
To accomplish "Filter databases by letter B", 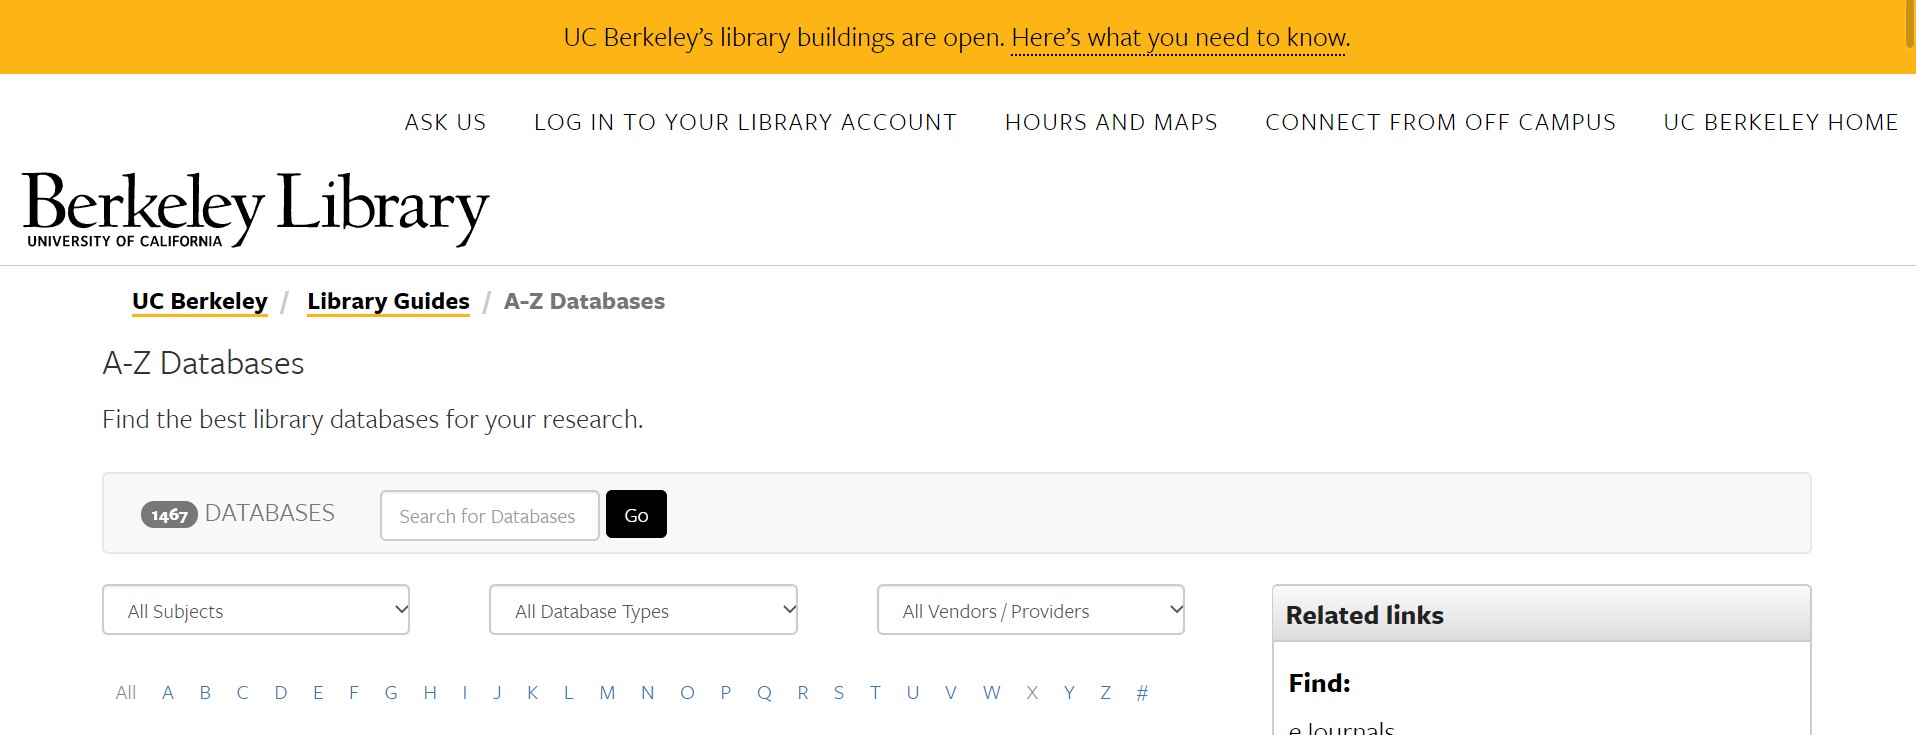I will coord(205,692).
